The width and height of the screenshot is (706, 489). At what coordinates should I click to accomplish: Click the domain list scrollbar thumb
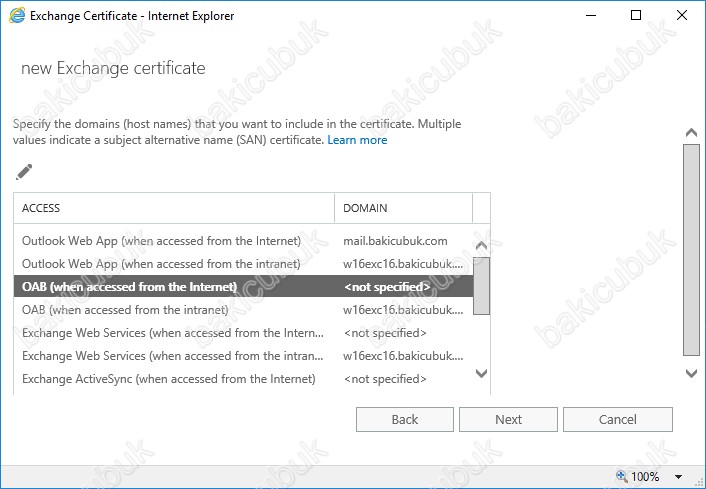coord(481,286)
